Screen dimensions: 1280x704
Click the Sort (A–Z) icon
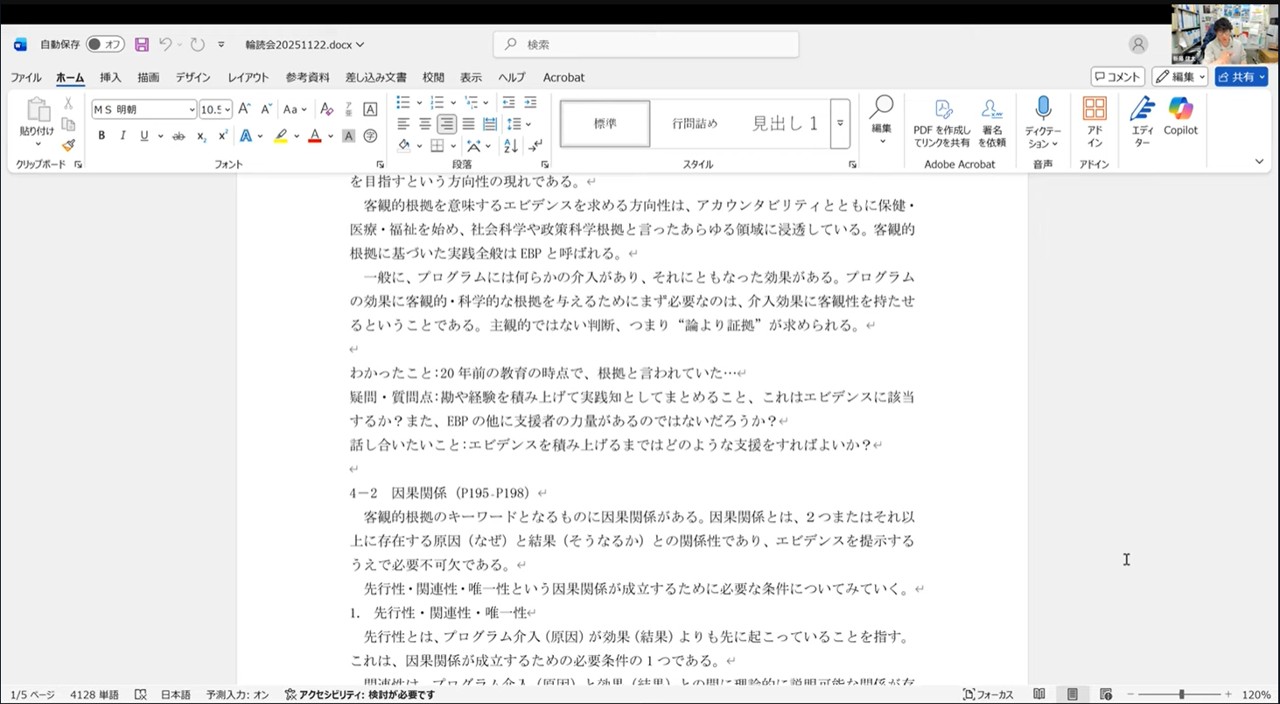point(510,146)
